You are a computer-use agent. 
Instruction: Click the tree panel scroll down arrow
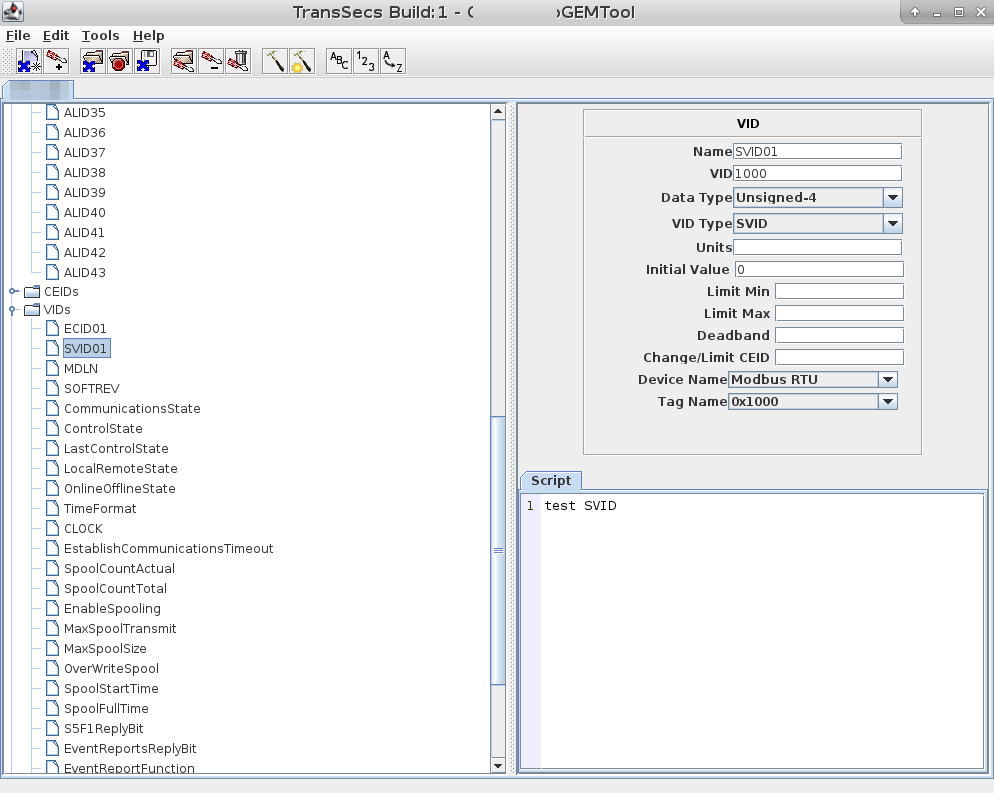tap(499, 766)
